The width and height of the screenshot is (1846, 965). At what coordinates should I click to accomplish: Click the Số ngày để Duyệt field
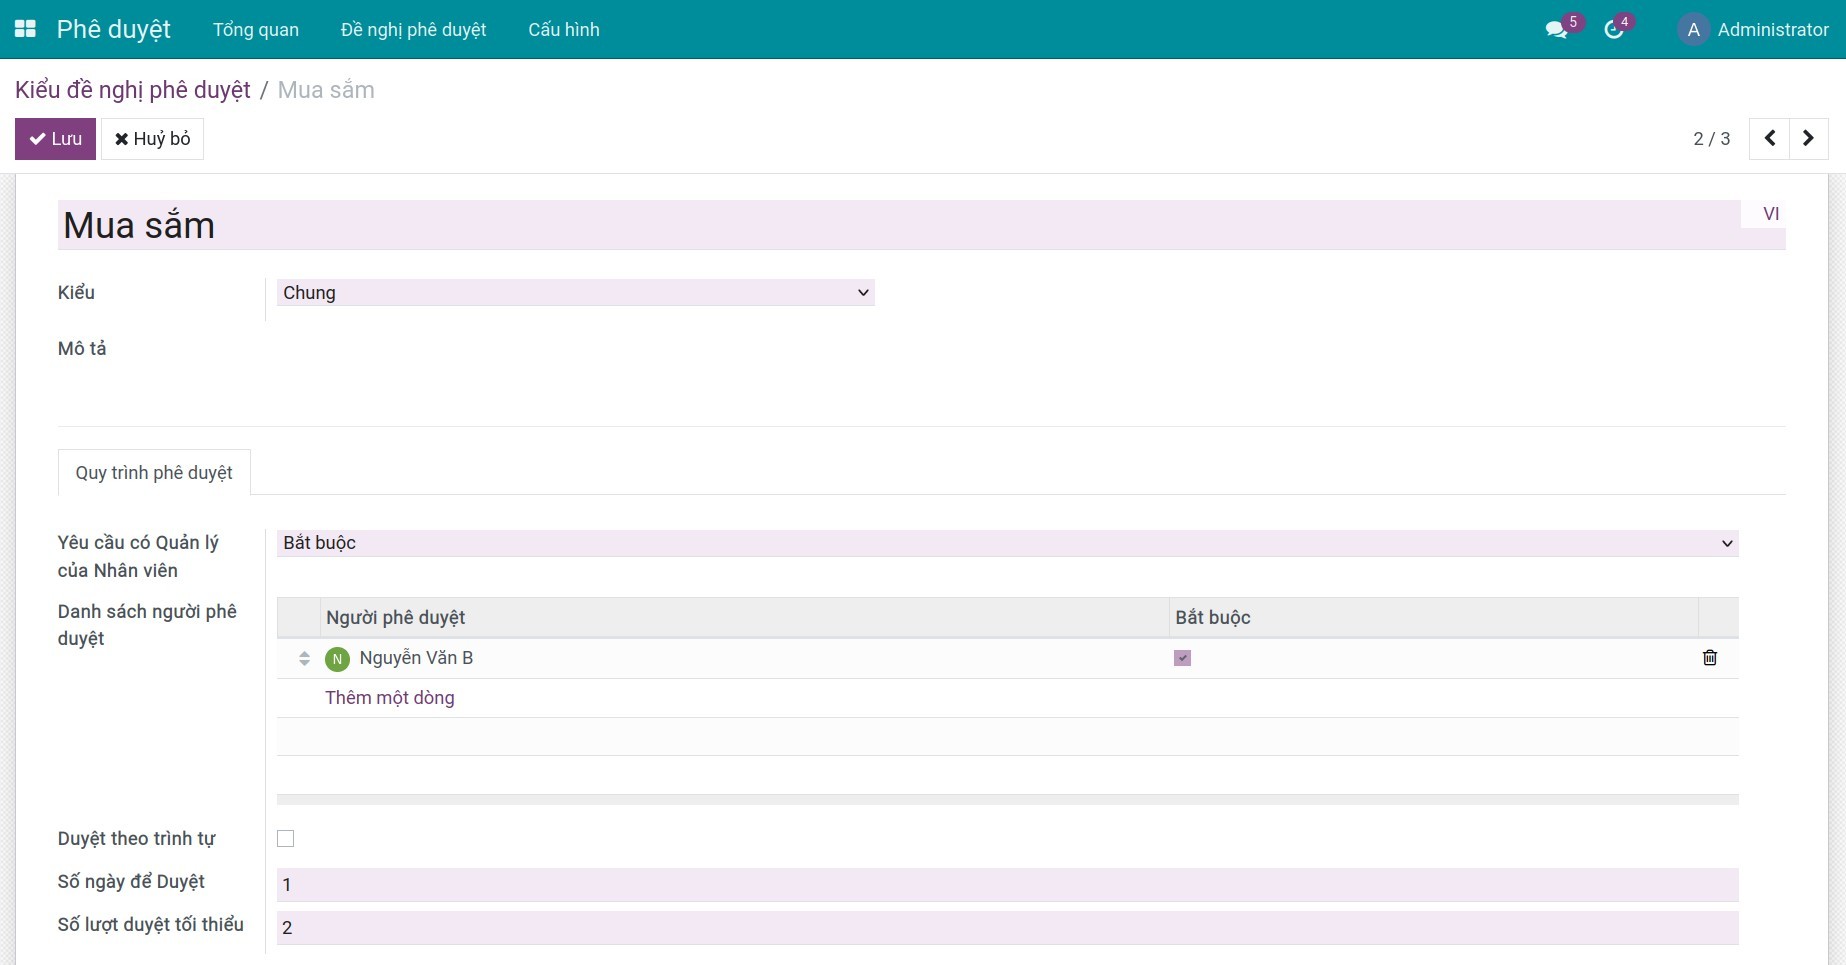(1008, 885)
